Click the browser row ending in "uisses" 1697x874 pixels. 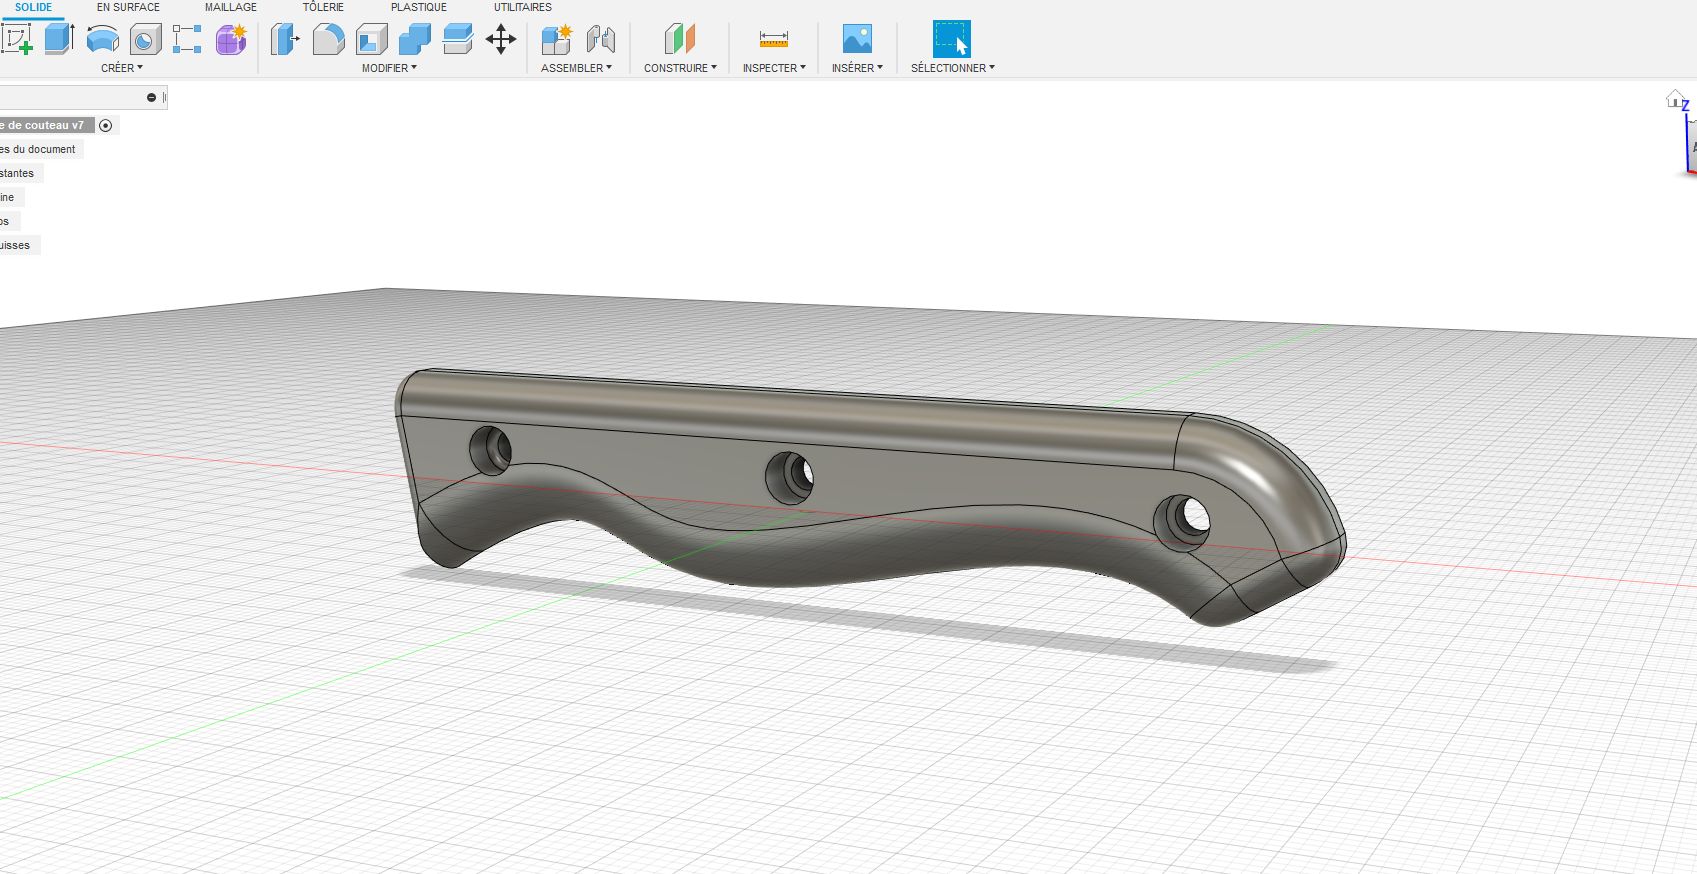(x=19, y=245)
